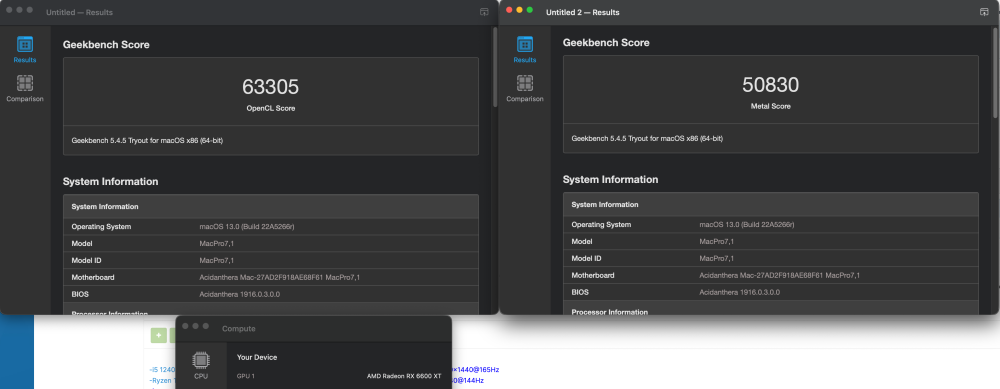
Task: Click the green plus button behind Compute window
Action: click(159, 335)
